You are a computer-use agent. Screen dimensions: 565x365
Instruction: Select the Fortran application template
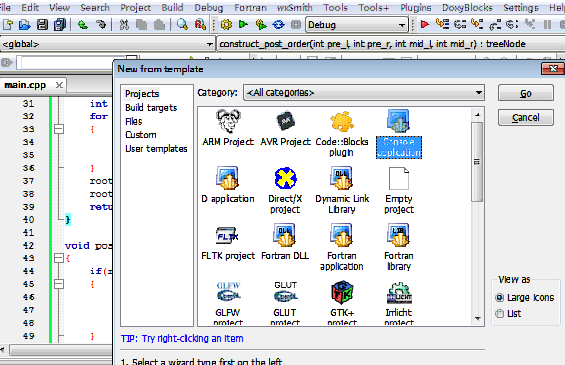coord(342,247)
